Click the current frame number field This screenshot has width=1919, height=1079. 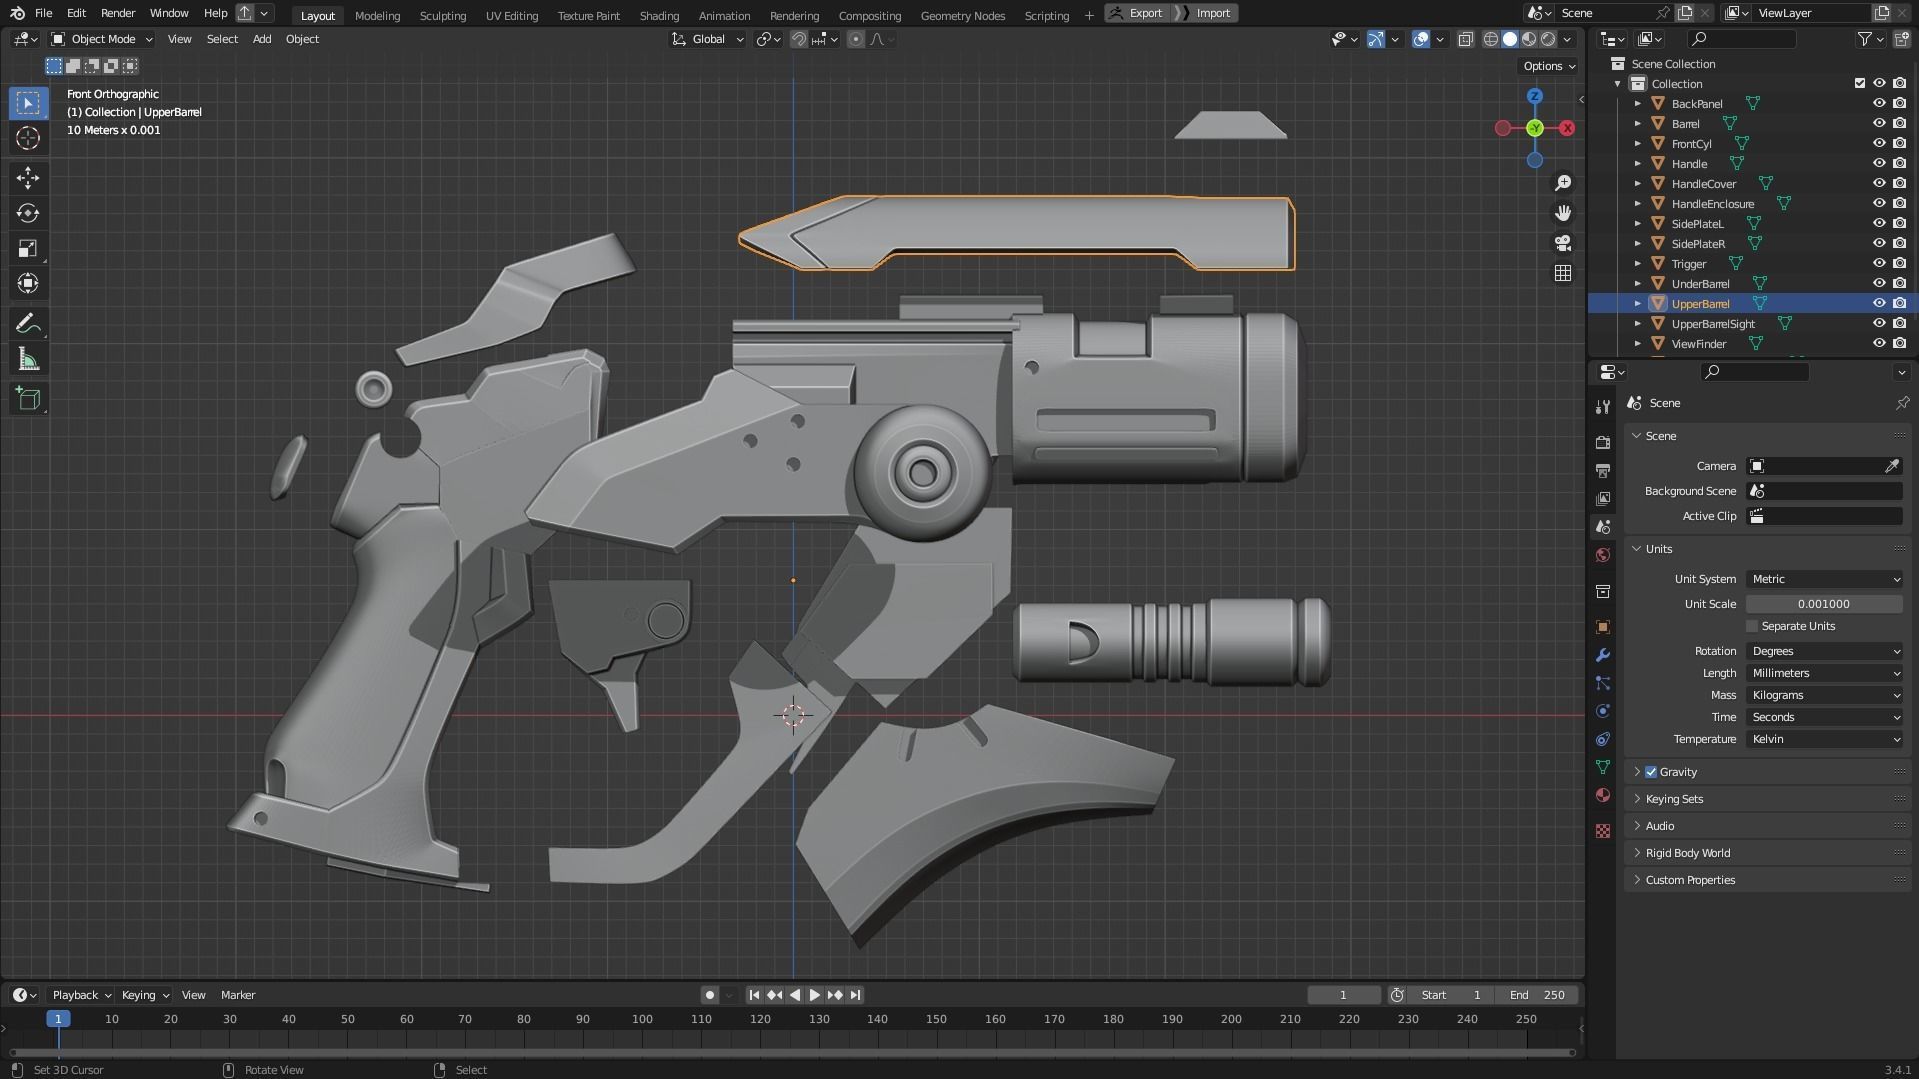pyautogui.click(x=1343, y=995)
